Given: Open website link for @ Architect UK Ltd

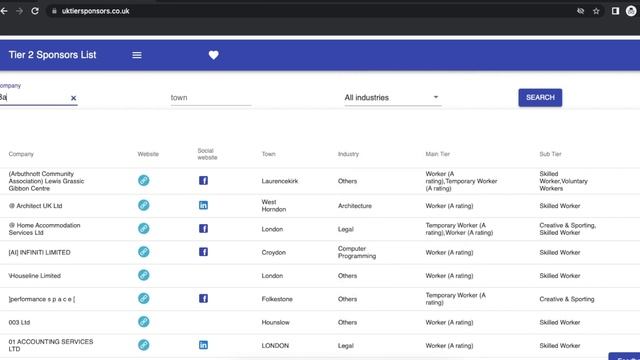Looking at the screenshot, I should tap(144, 205).
